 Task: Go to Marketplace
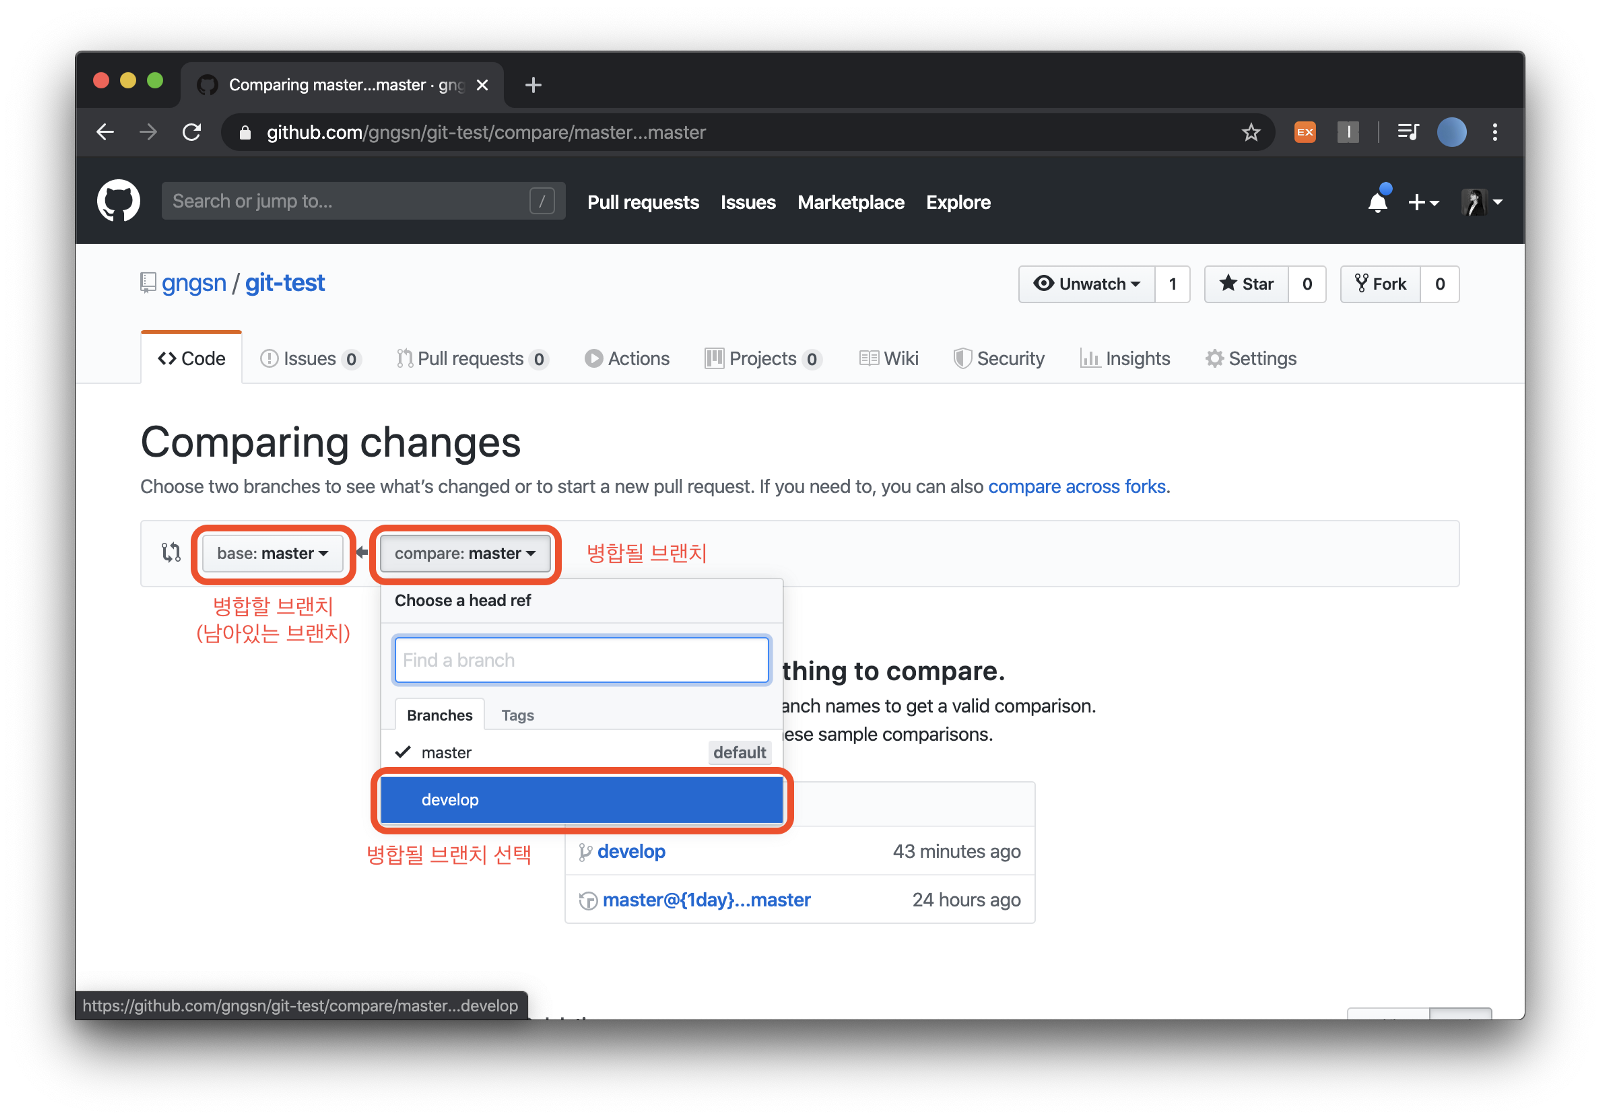(851, 202)
